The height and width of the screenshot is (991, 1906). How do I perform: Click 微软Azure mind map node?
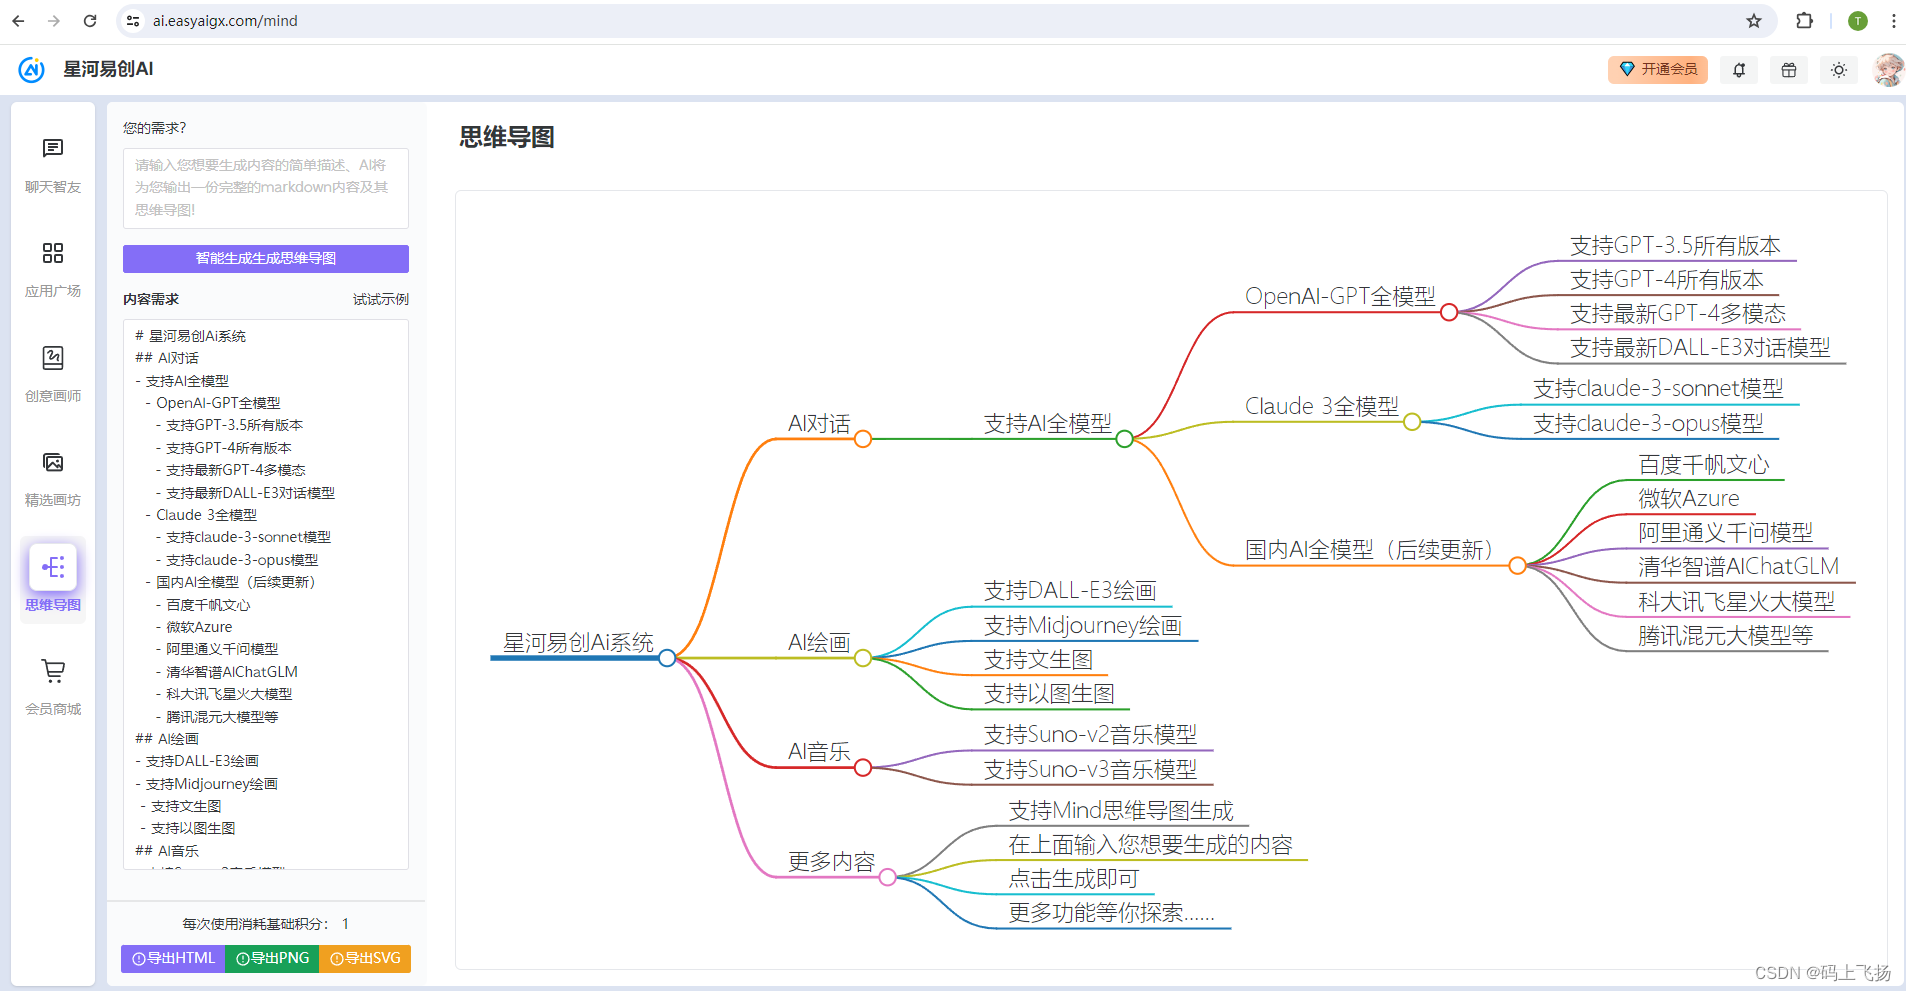1688,499
